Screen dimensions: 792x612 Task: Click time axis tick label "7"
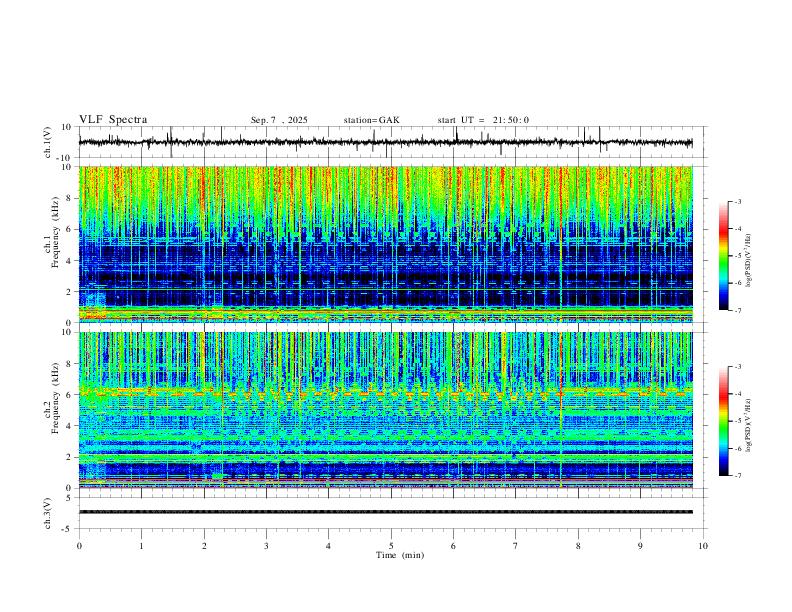[516, 546]
